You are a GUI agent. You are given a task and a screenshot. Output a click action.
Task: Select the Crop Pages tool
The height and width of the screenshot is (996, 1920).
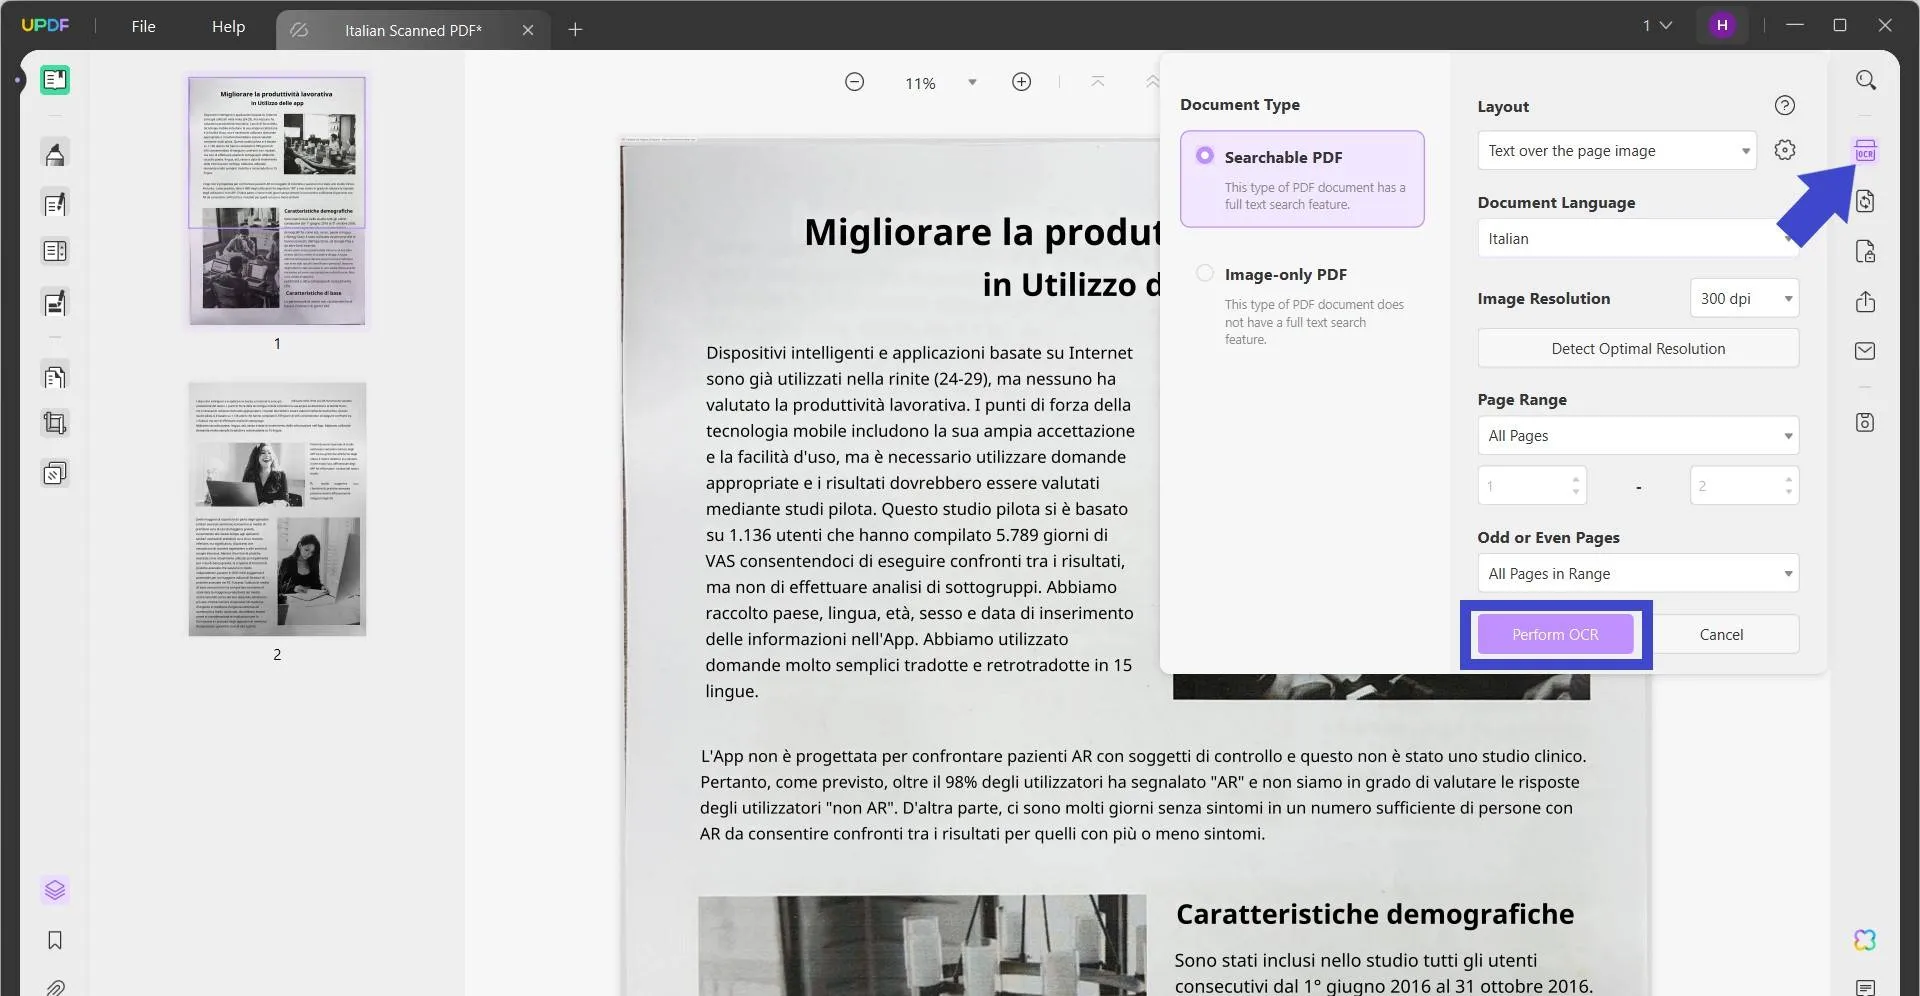pos(55,423)
